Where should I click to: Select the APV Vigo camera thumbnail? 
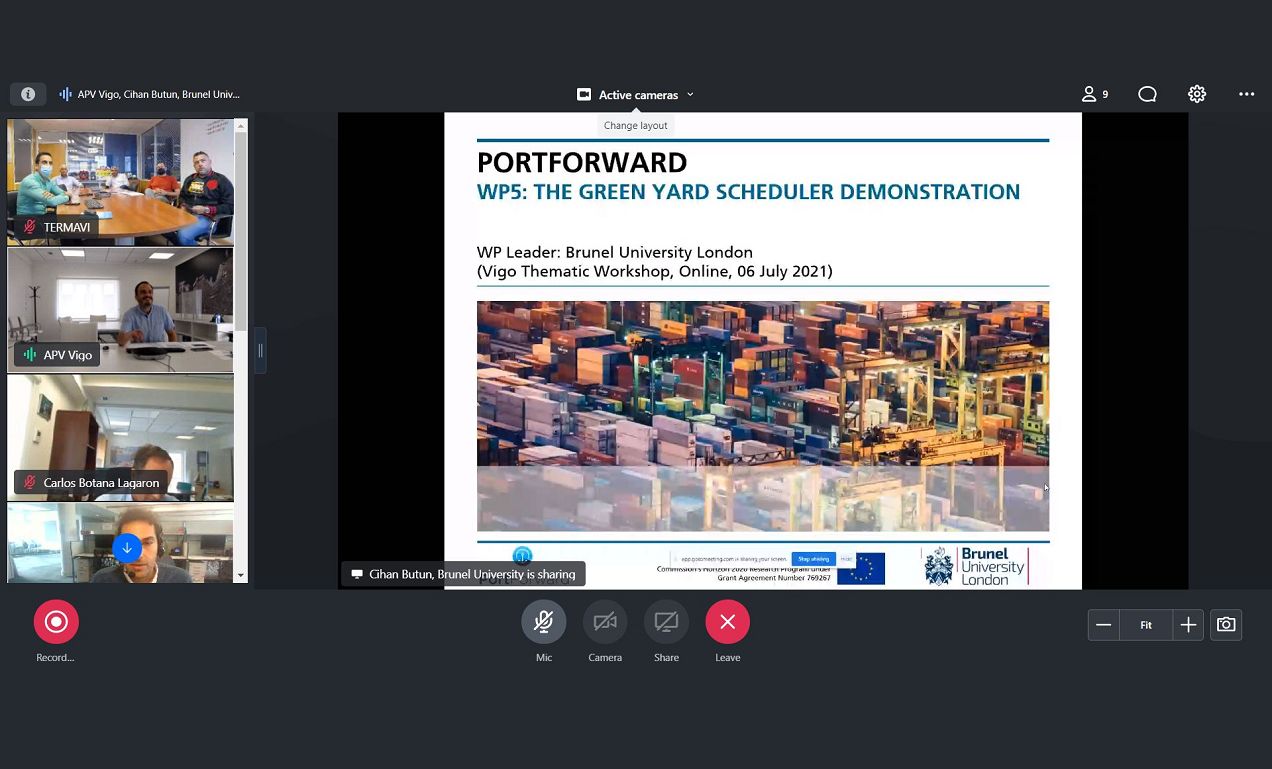(120, 310)
